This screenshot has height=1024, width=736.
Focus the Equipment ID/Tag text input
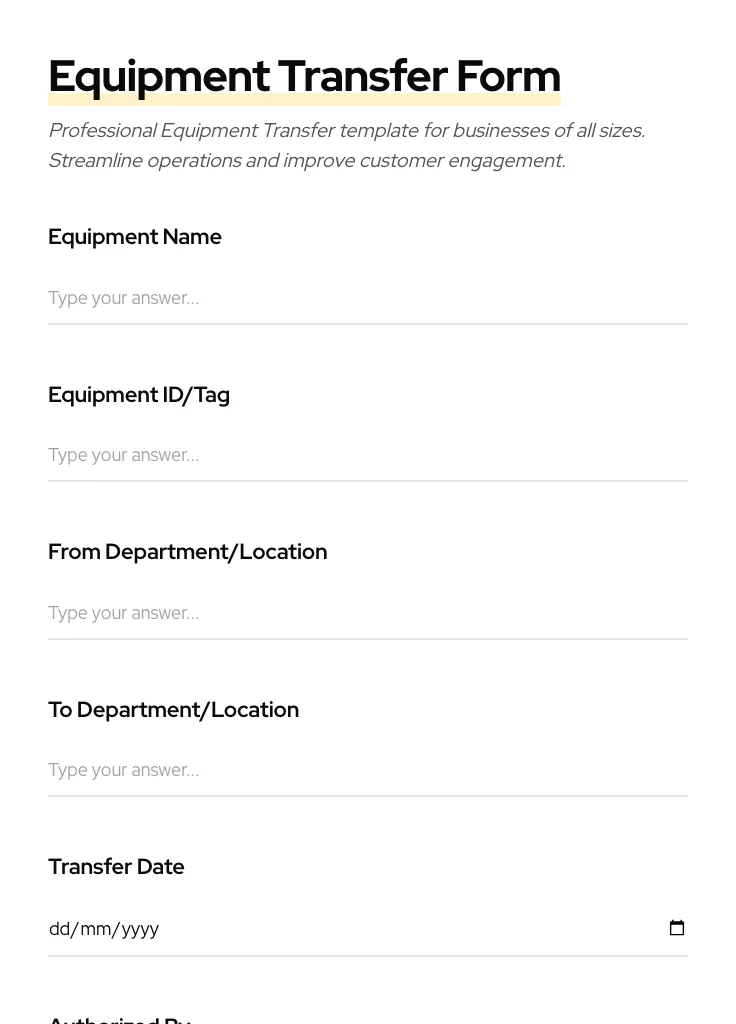[x=367, y=456]
